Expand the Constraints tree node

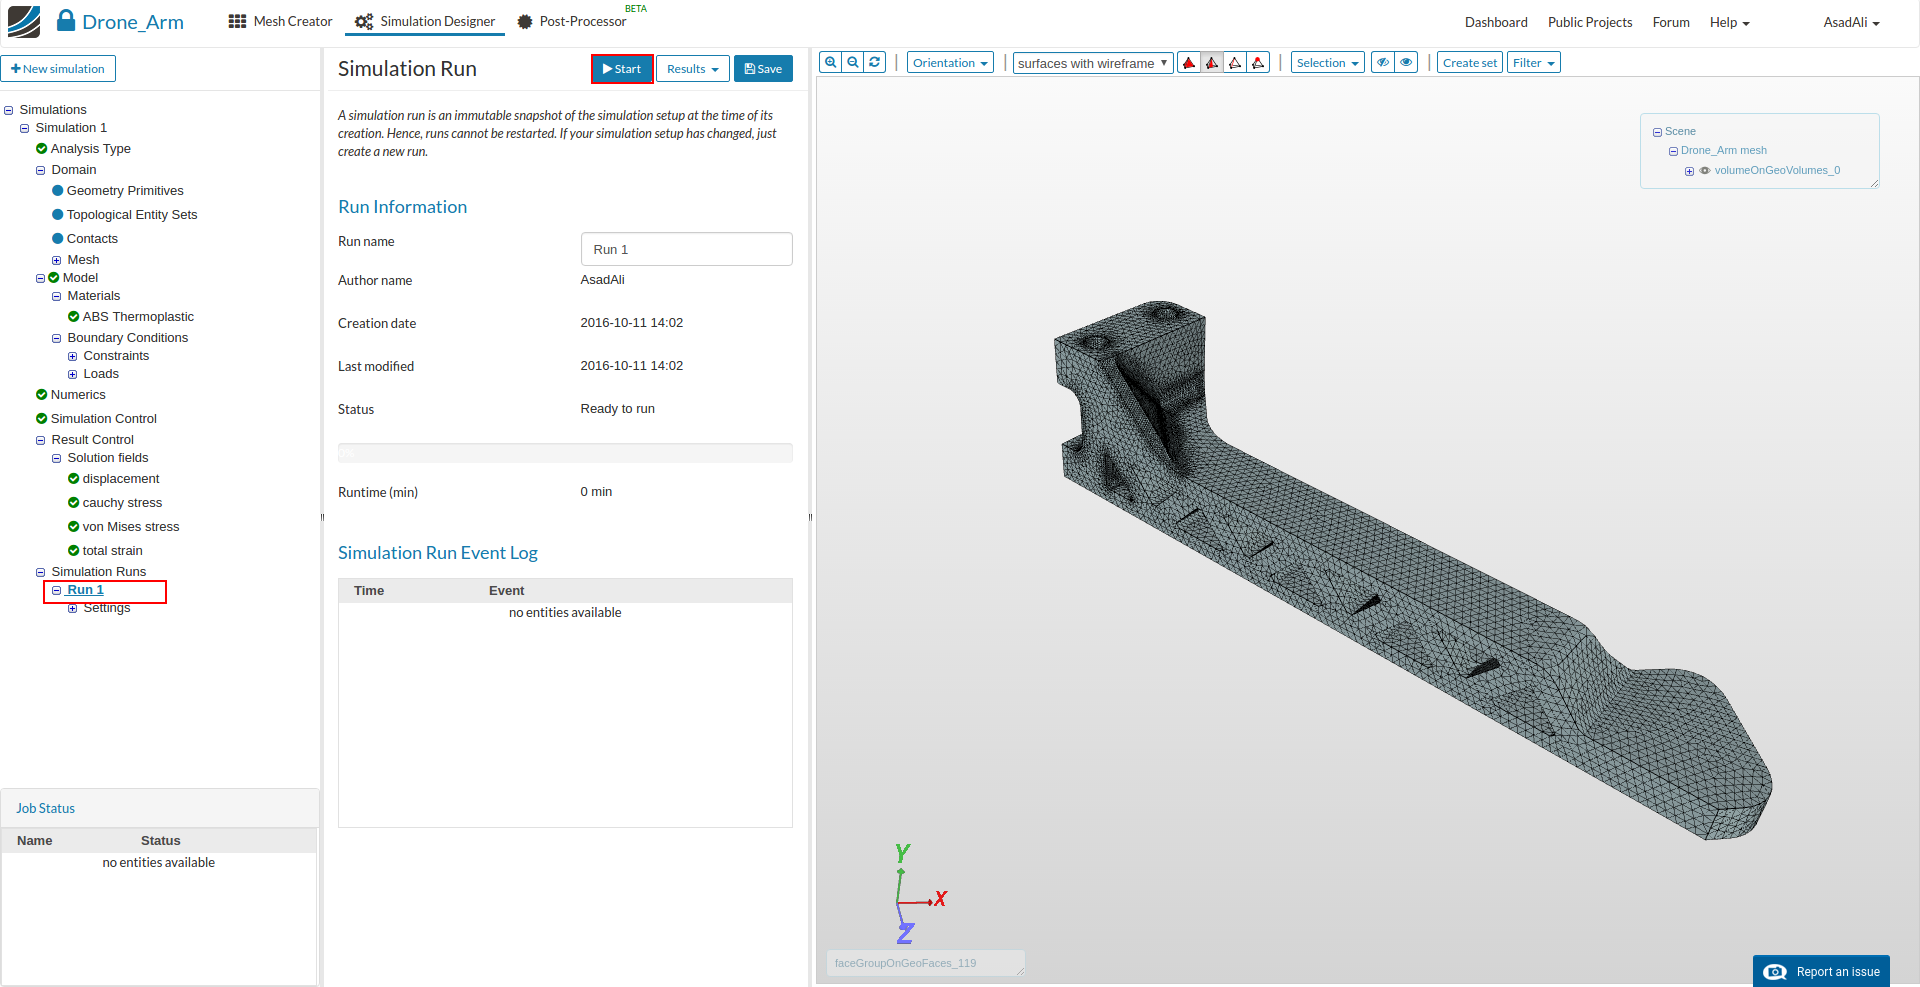pos(72,356)
